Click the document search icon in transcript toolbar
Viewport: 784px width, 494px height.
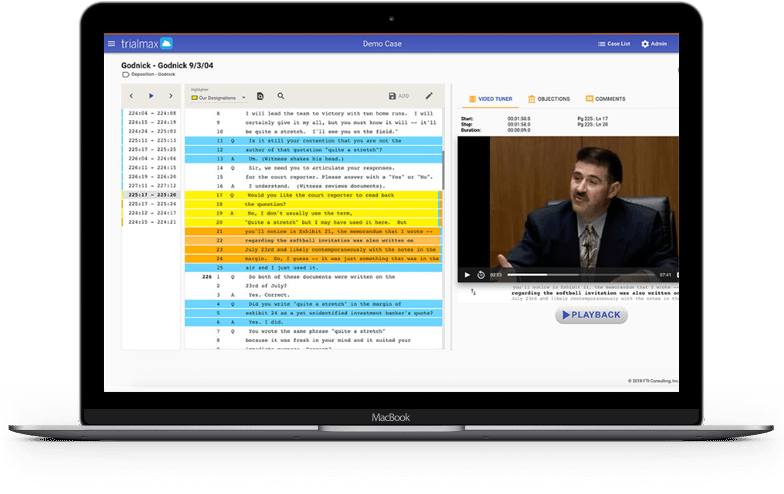pyautogui.click(x=260, y=96)
